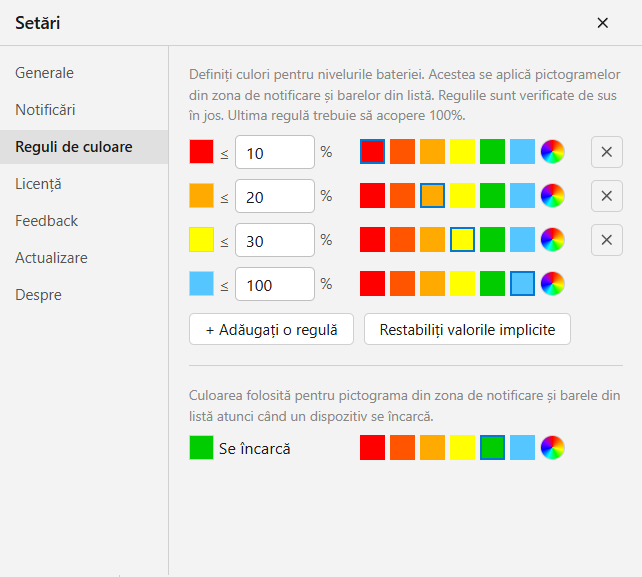This screenshot has width=642, height=577.
Task: Pick yellow palette color for 100% rule
Action: (462, 283)
